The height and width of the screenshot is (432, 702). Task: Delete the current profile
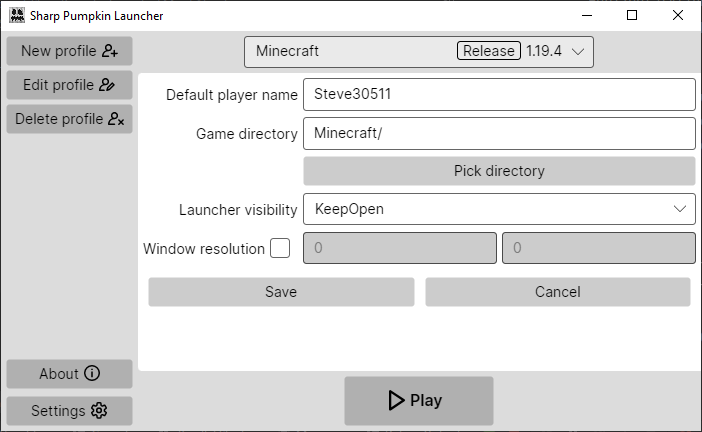(x=69, y=119)
